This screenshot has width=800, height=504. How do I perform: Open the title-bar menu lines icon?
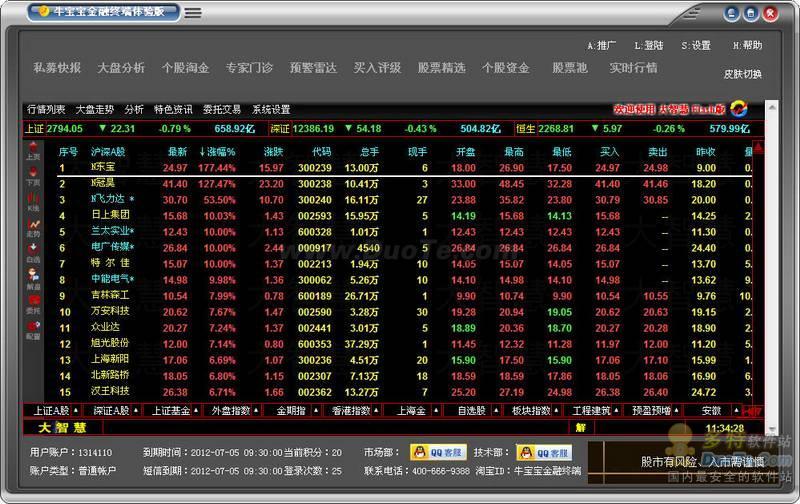pos(192,13)
